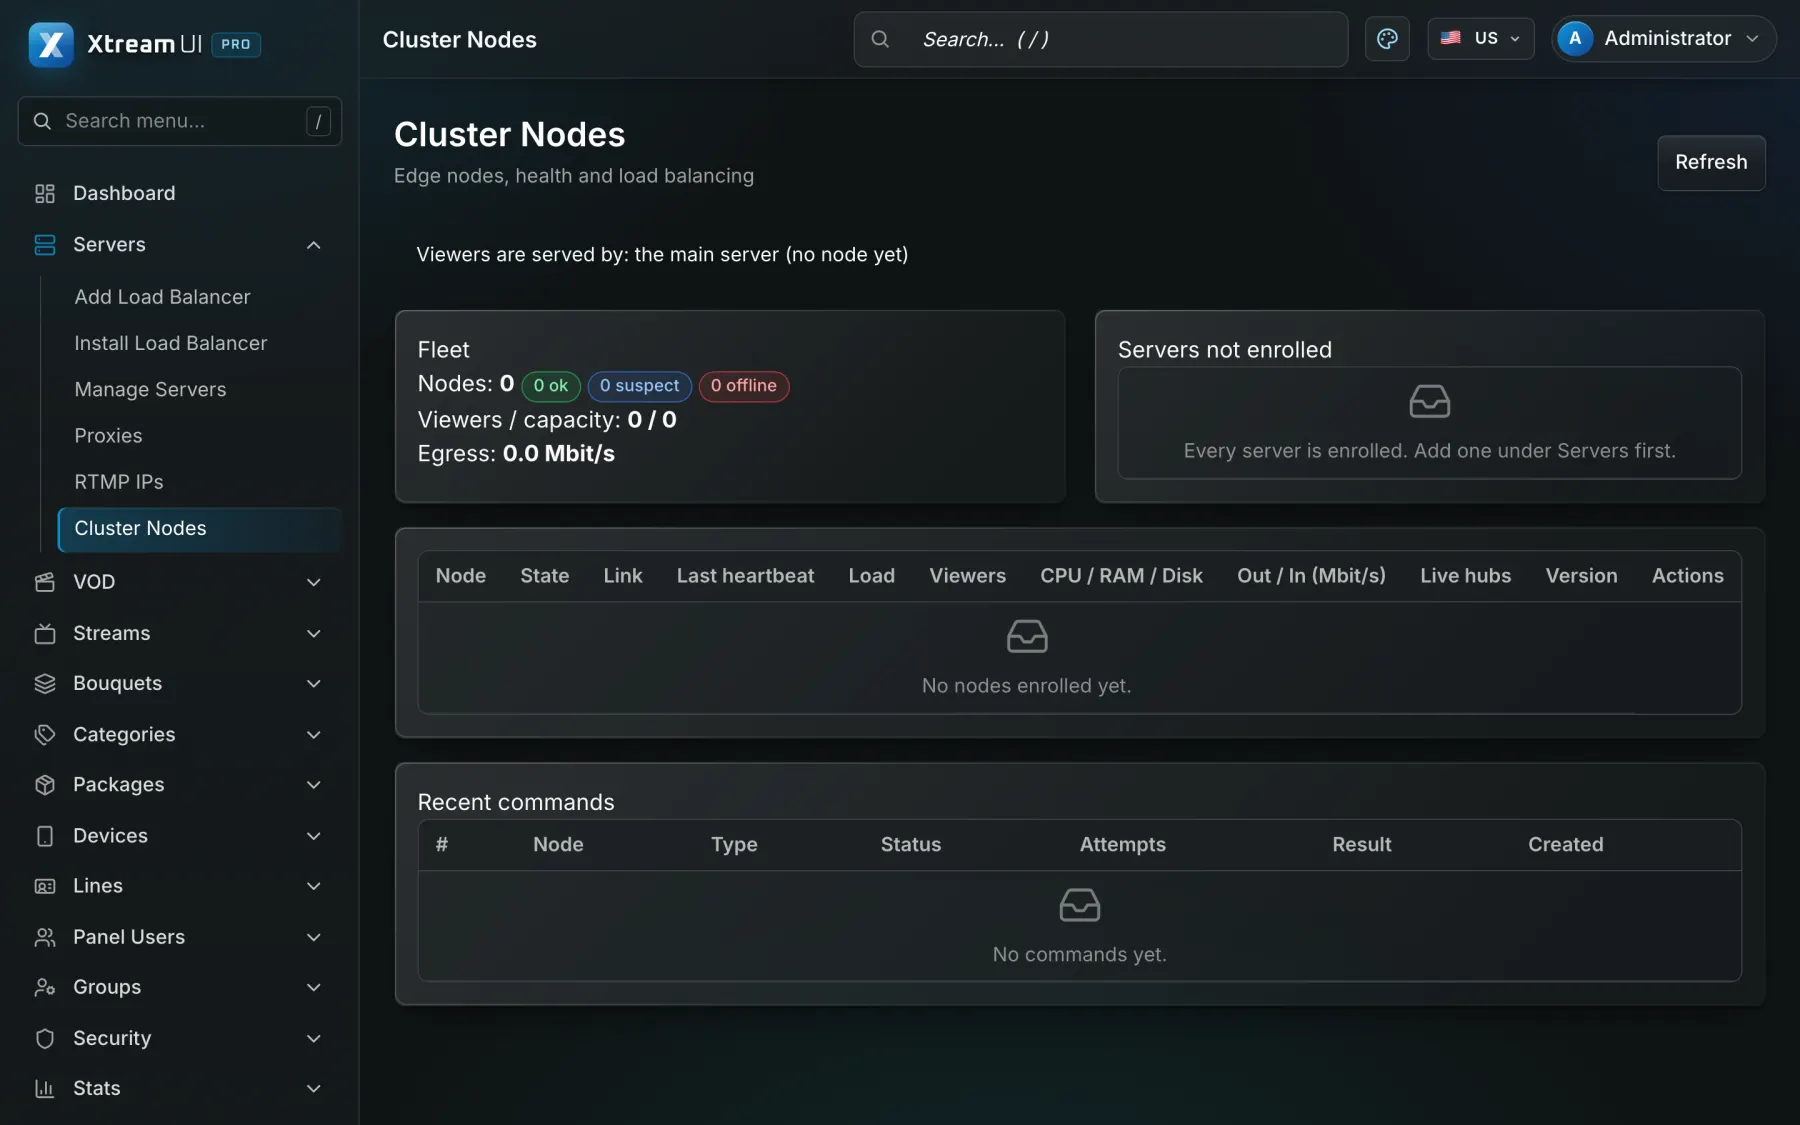Click the Stats bar chart icon
The height and width of the screenshot is (1125, 1800).
coord(45,1088)
